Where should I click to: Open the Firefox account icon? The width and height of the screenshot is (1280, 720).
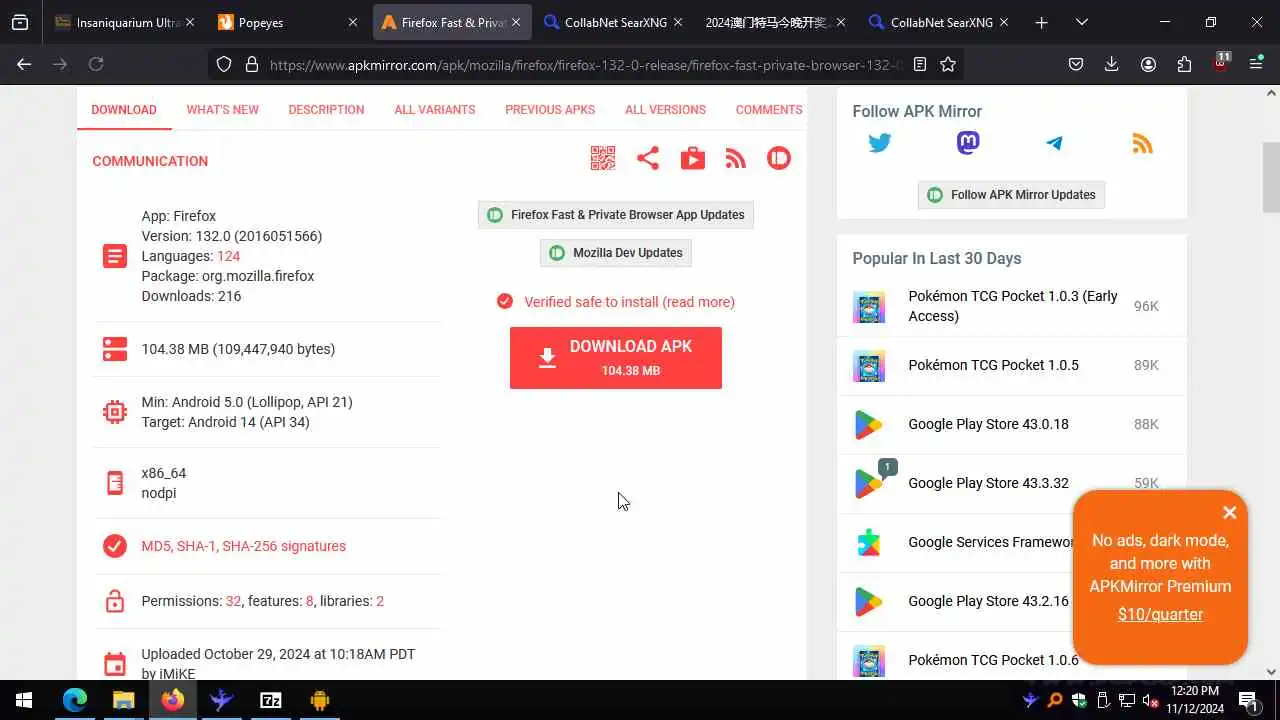(x=1148, y=64)
